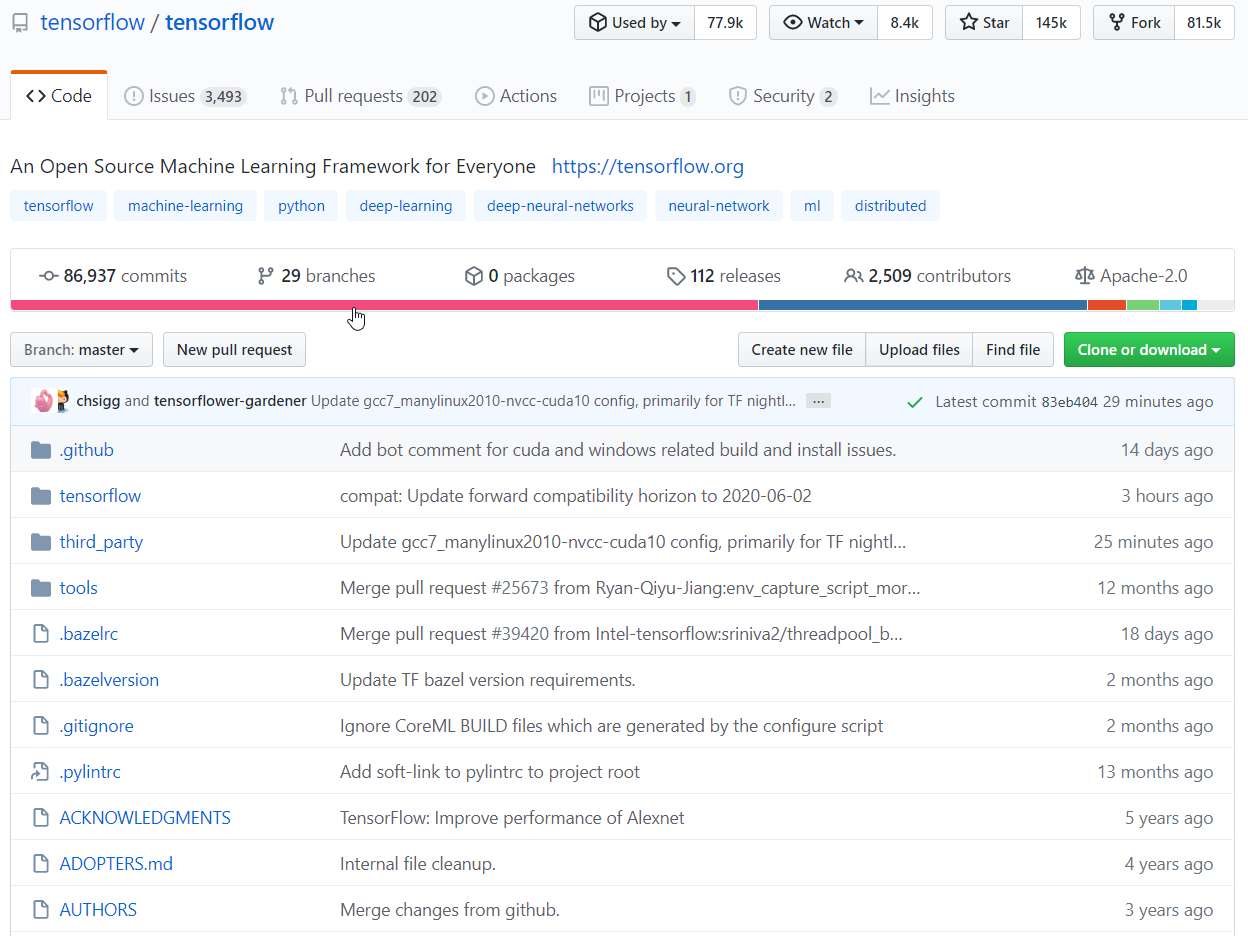Click the Create new file button
The width and height of the screenshot is (1248, 936).
[x=802, y=350]
